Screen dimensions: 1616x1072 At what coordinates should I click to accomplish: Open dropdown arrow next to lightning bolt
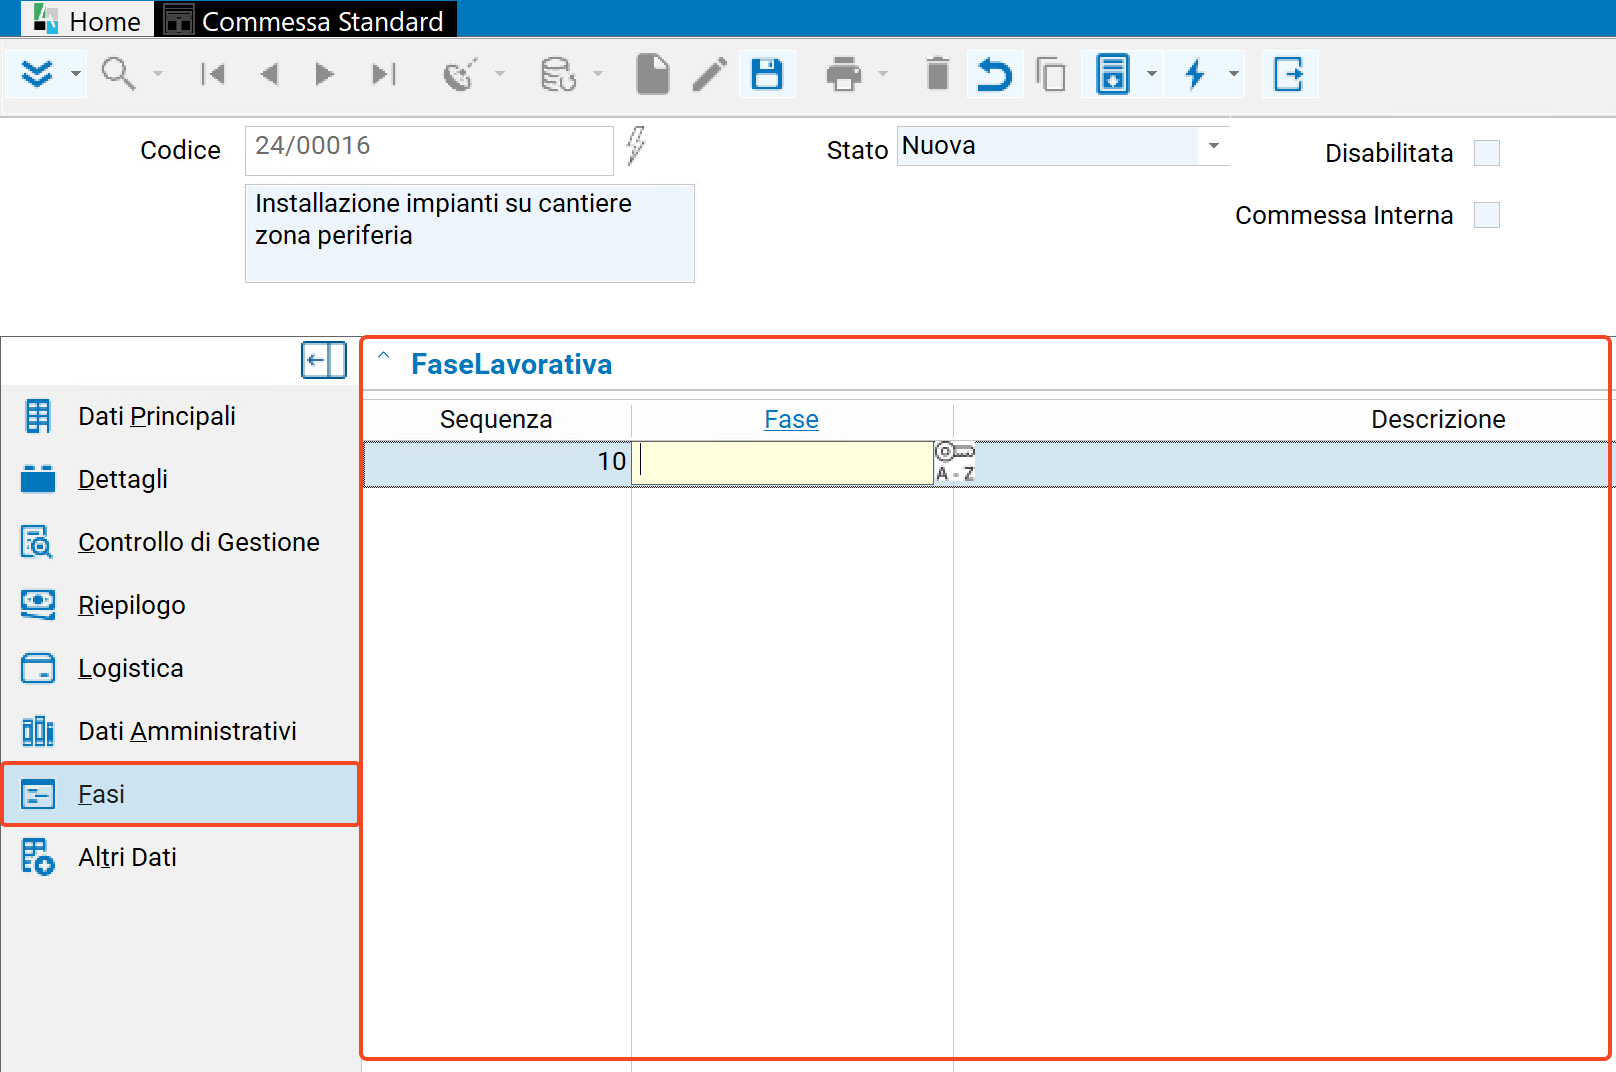point(1234,74)
